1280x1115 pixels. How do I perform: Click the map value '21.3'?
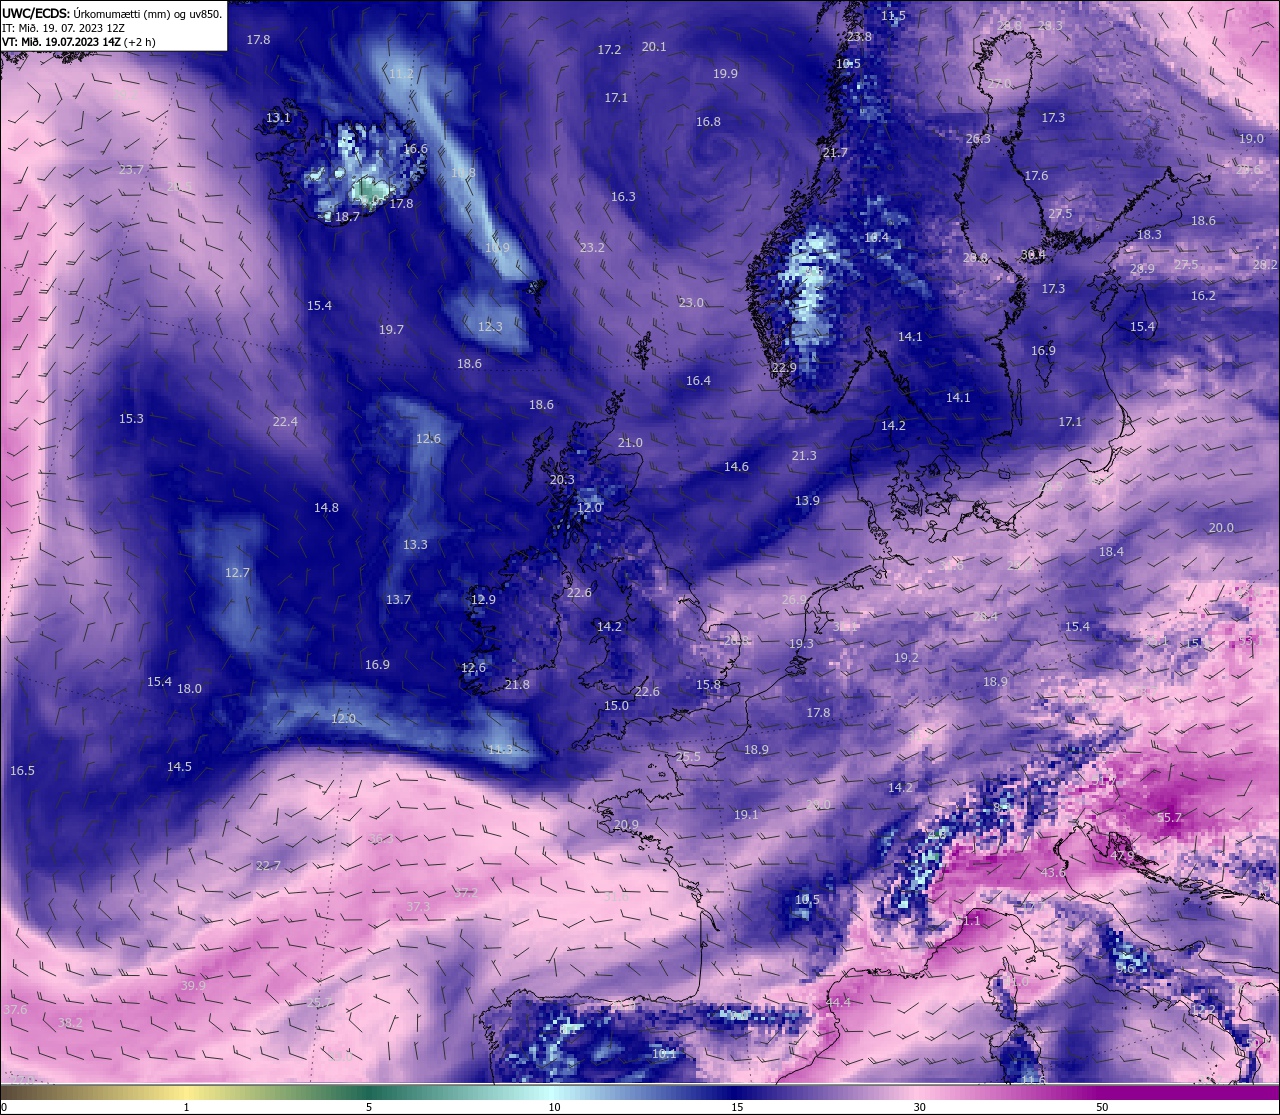(804, 455)
